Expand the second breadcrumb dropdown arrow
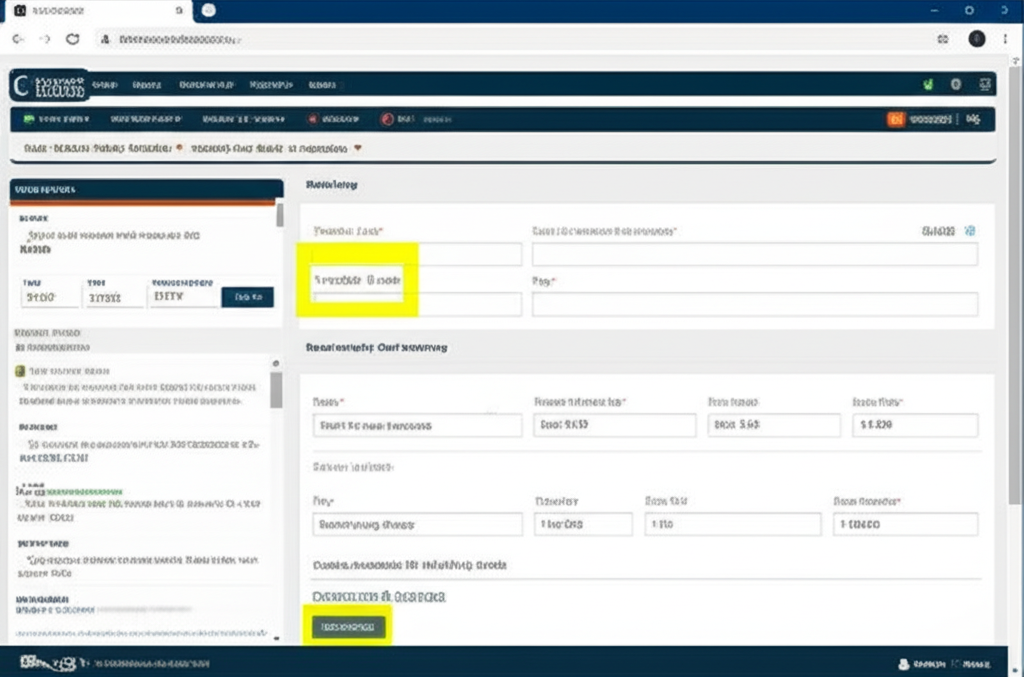 tap(357, 148)
